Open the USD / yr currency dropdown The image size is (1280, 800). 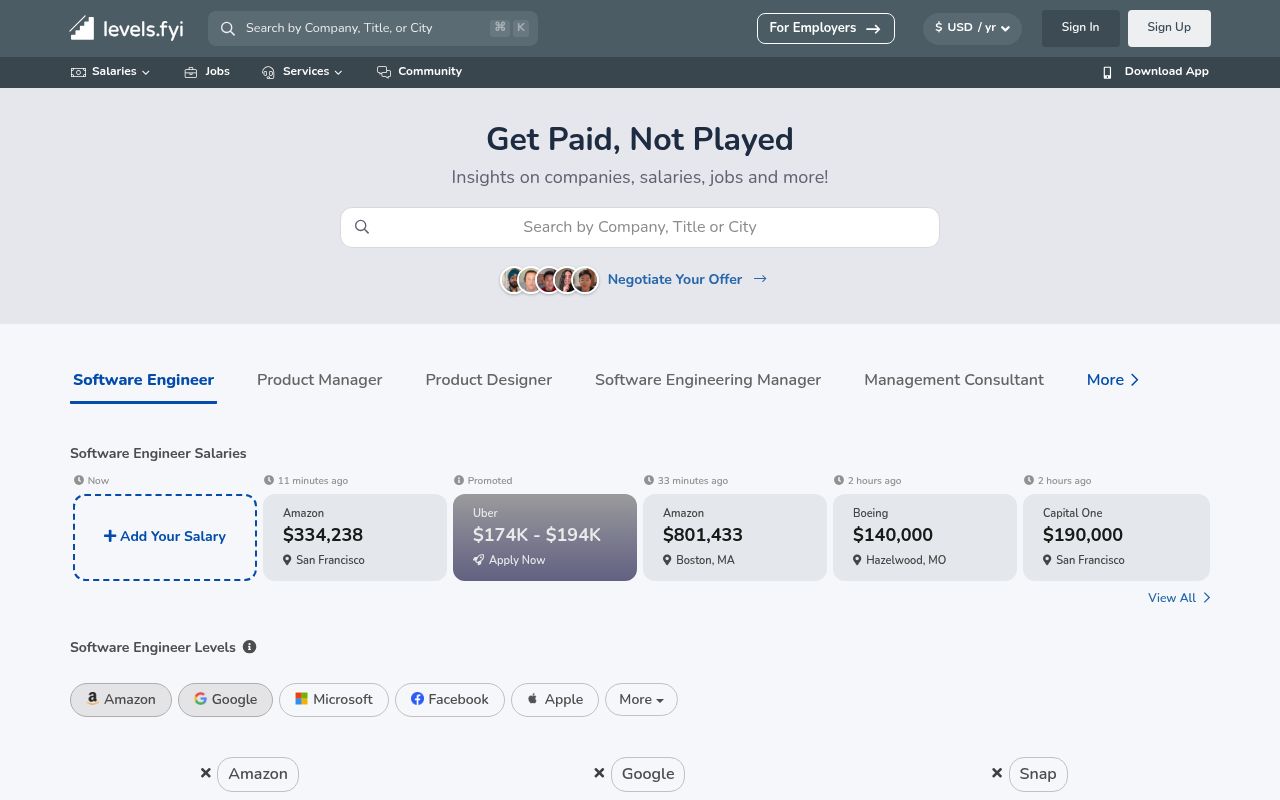(x=972, y=28)
